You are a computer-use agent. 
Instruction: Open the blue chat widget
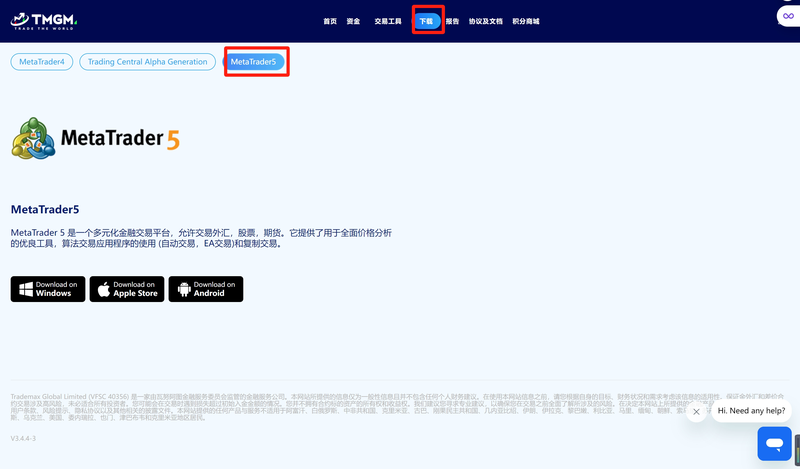[x=774, y=443]
